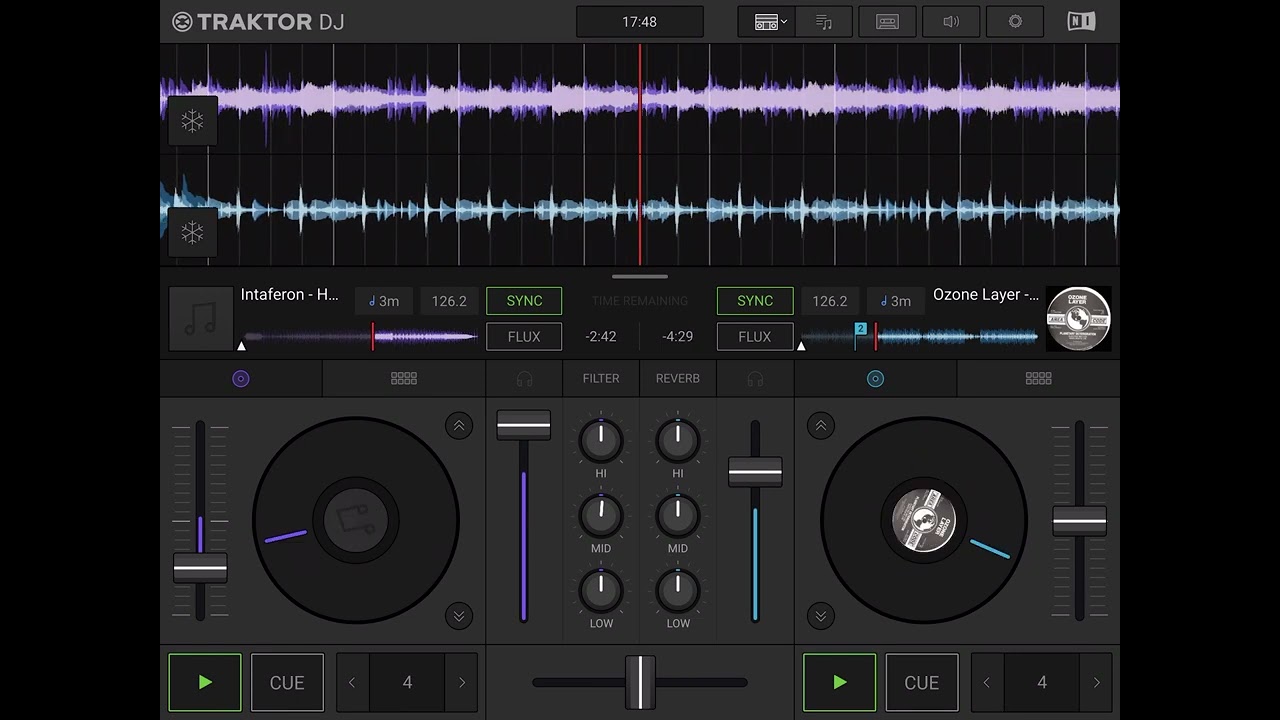The height and width of the screenshot is (720, 1280).
Task: Select the FILTER effect tab
Action: 601,379
